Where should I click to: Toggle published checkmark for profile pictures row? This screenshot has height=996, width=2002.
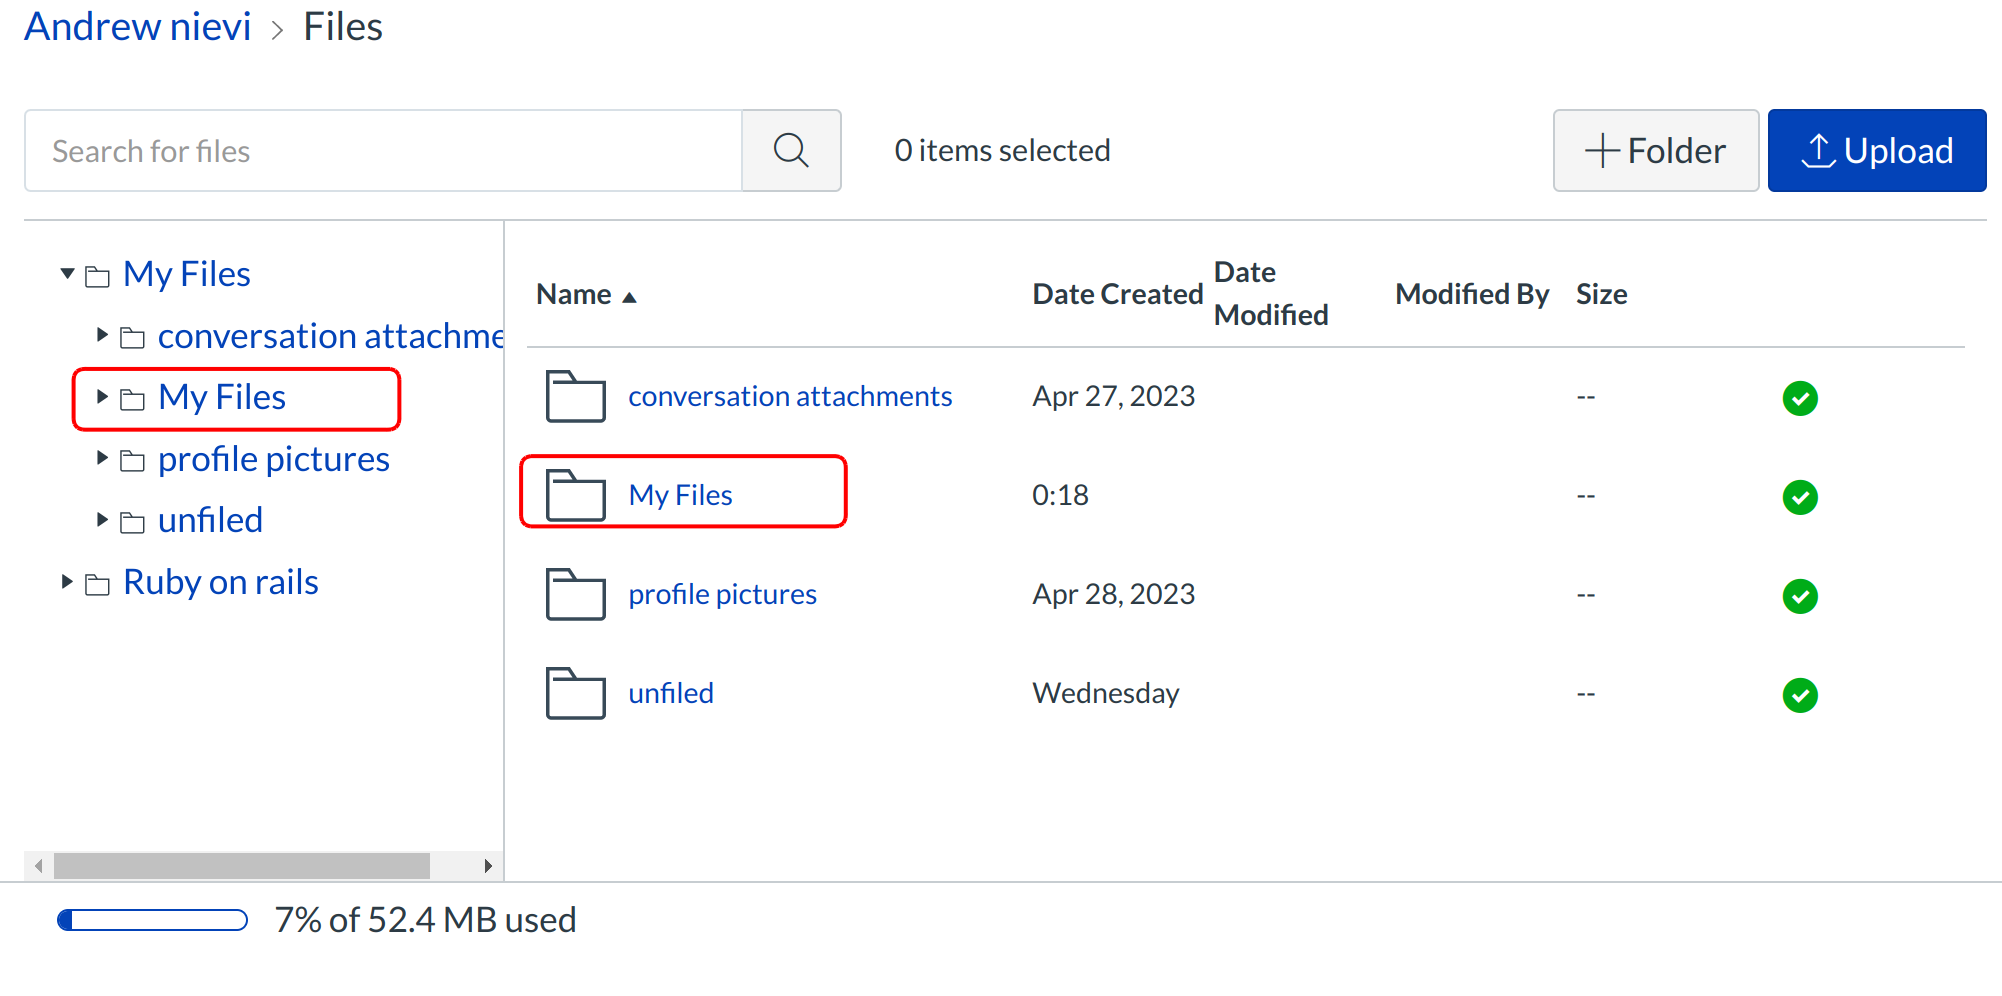click(1799, 596)
